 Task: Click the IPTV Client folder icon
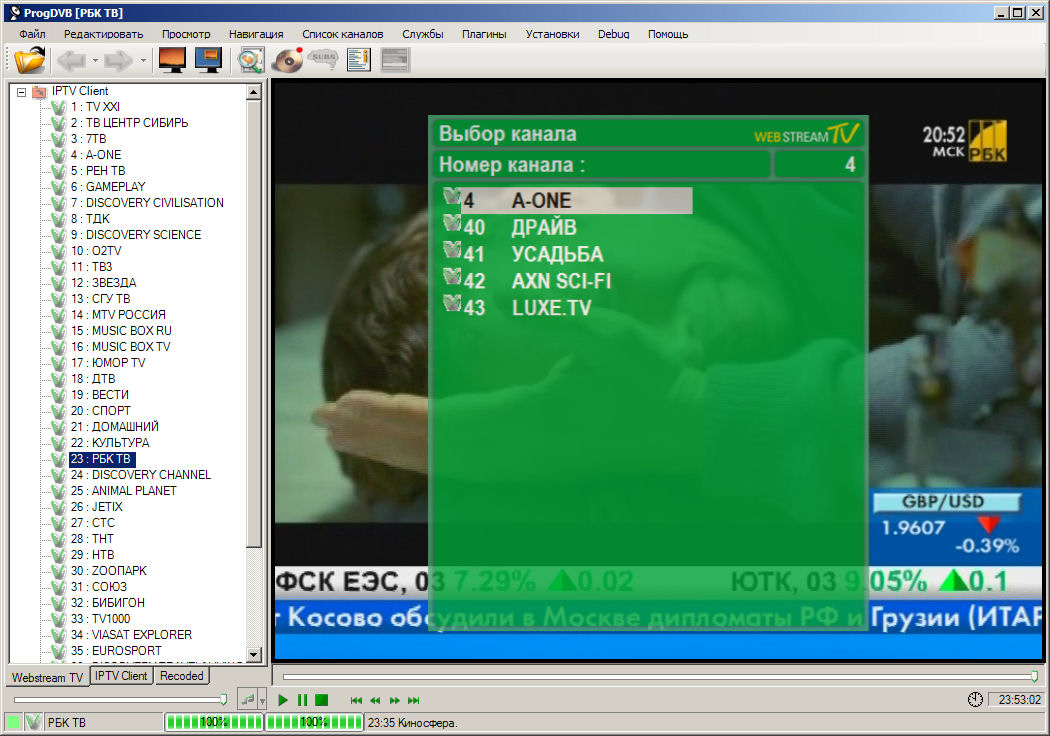(40, 91)
